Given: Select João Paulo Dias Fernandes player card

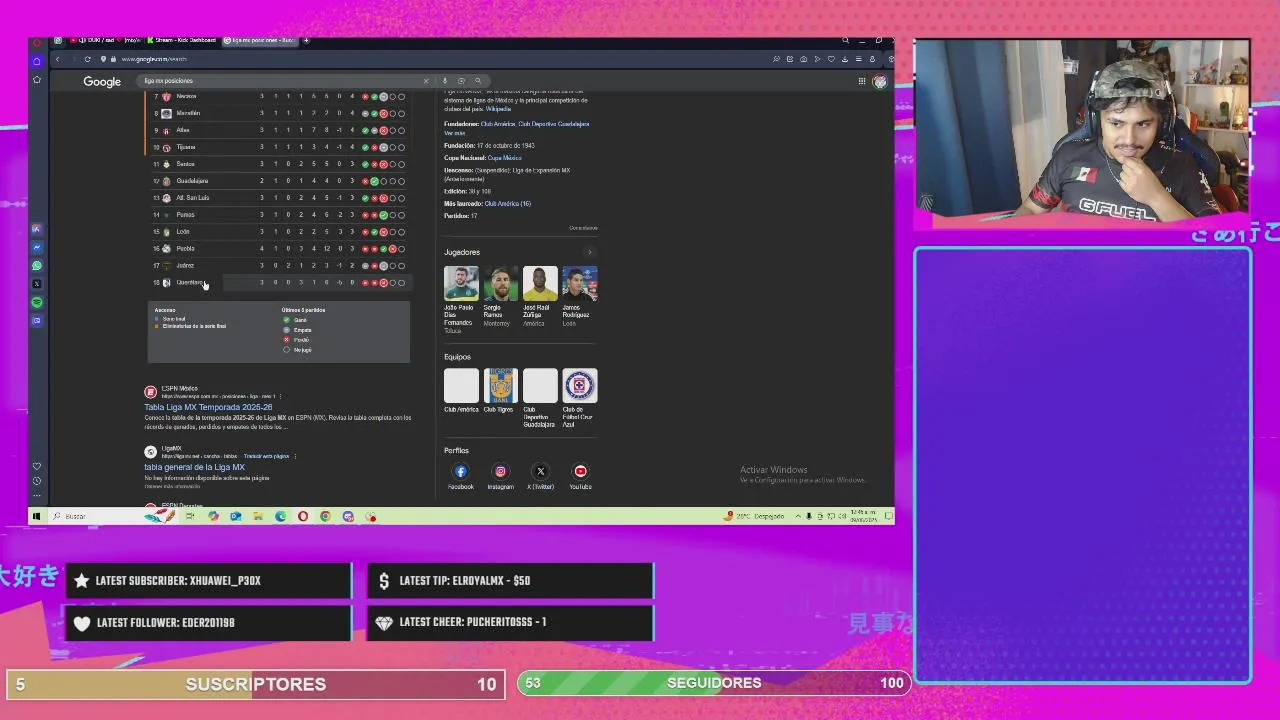Looking at the screenshot, I should 460,297.
